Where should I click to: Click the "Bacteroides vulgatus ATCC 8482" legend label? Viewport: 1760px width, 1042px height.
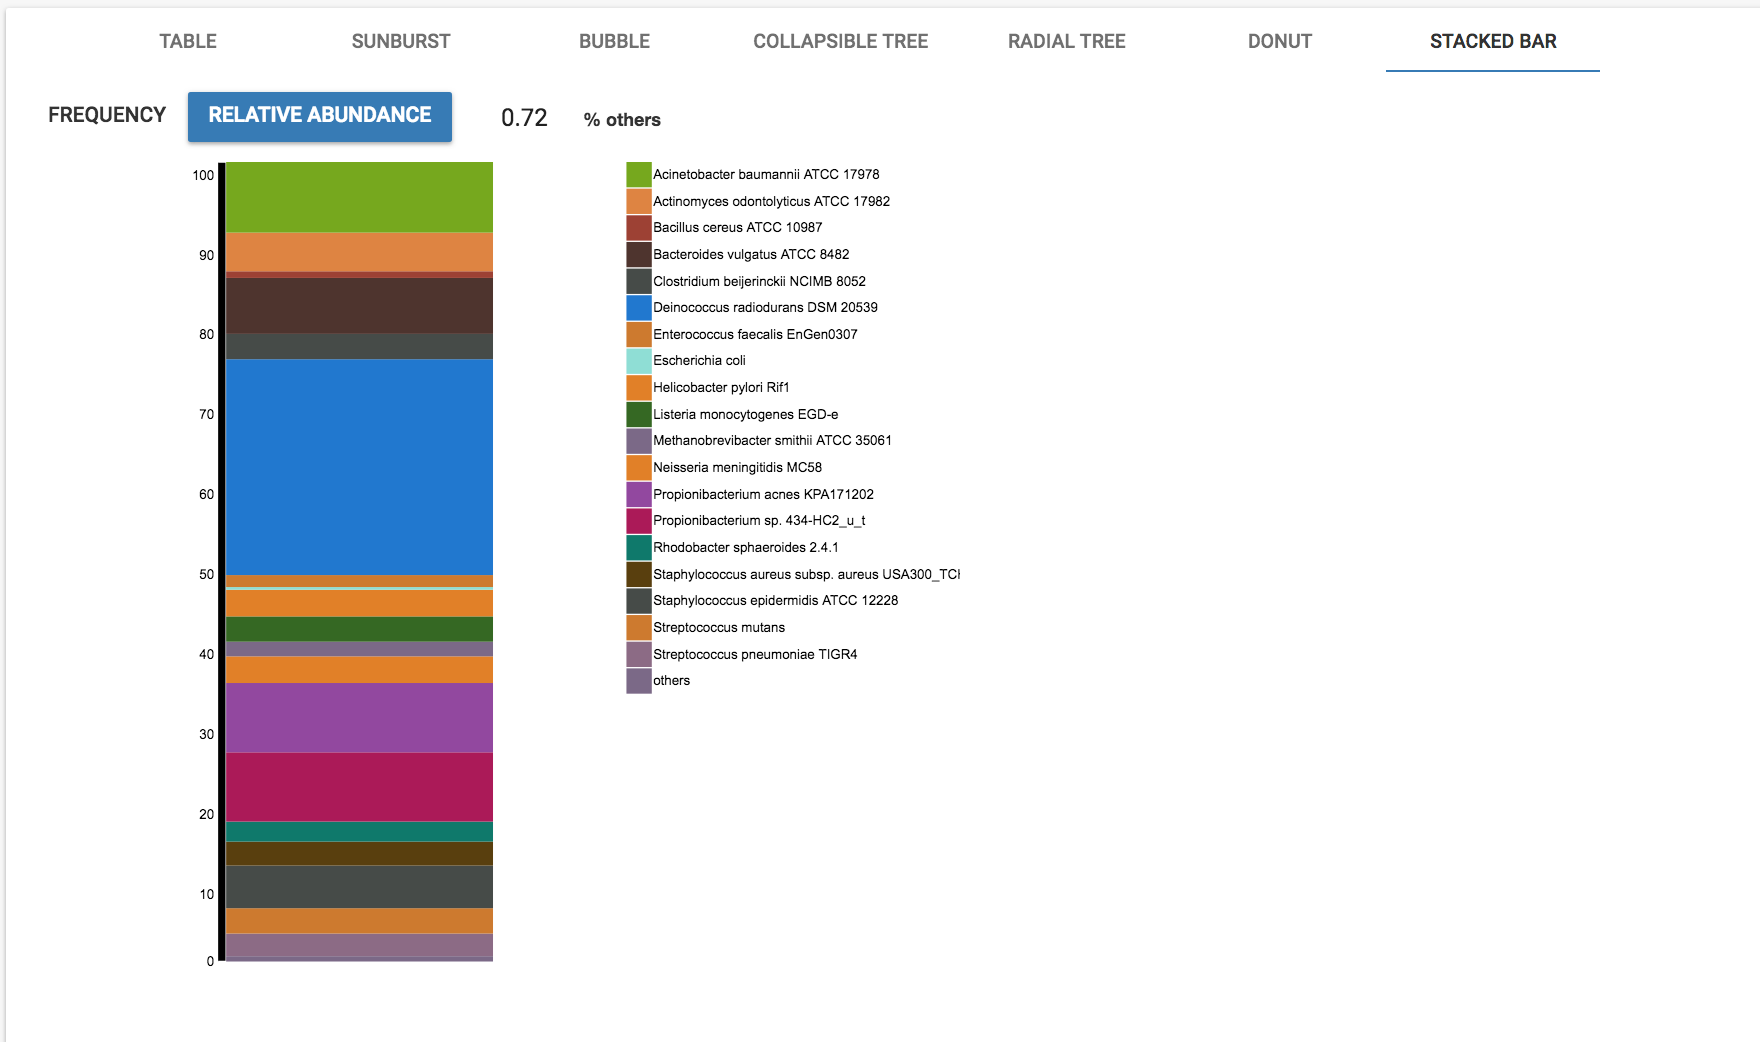751,254
